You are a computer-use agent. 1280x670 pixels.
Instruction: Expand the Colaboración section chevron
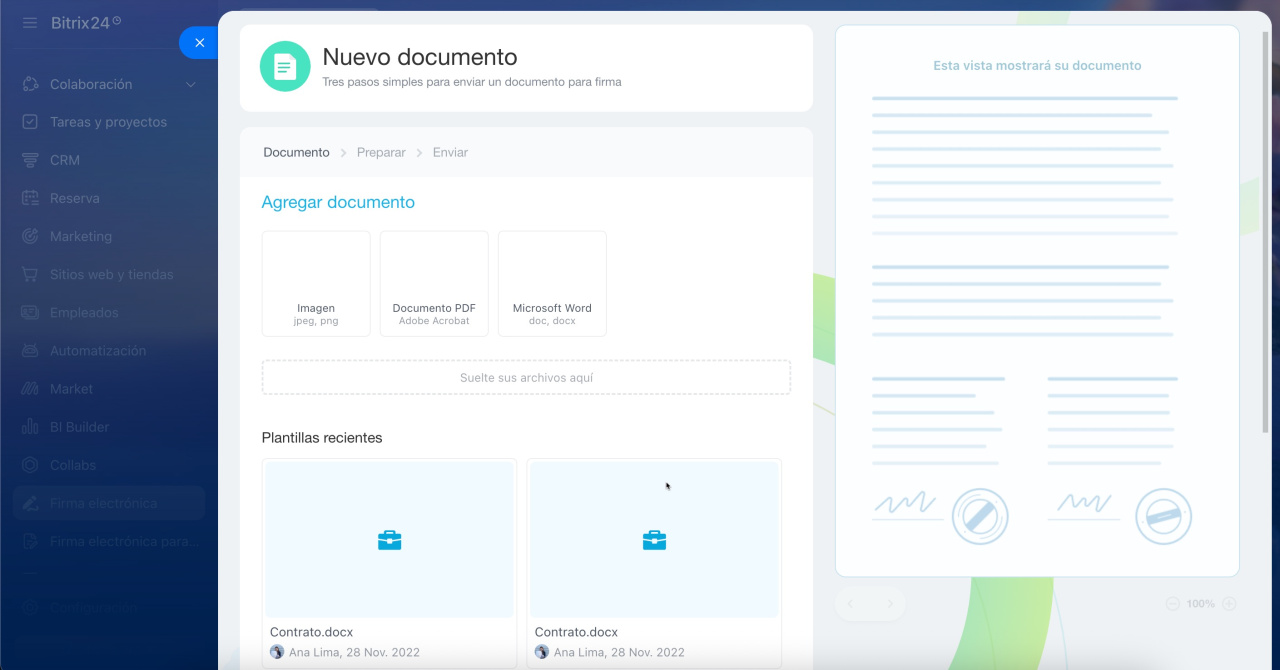click(191, 85)
